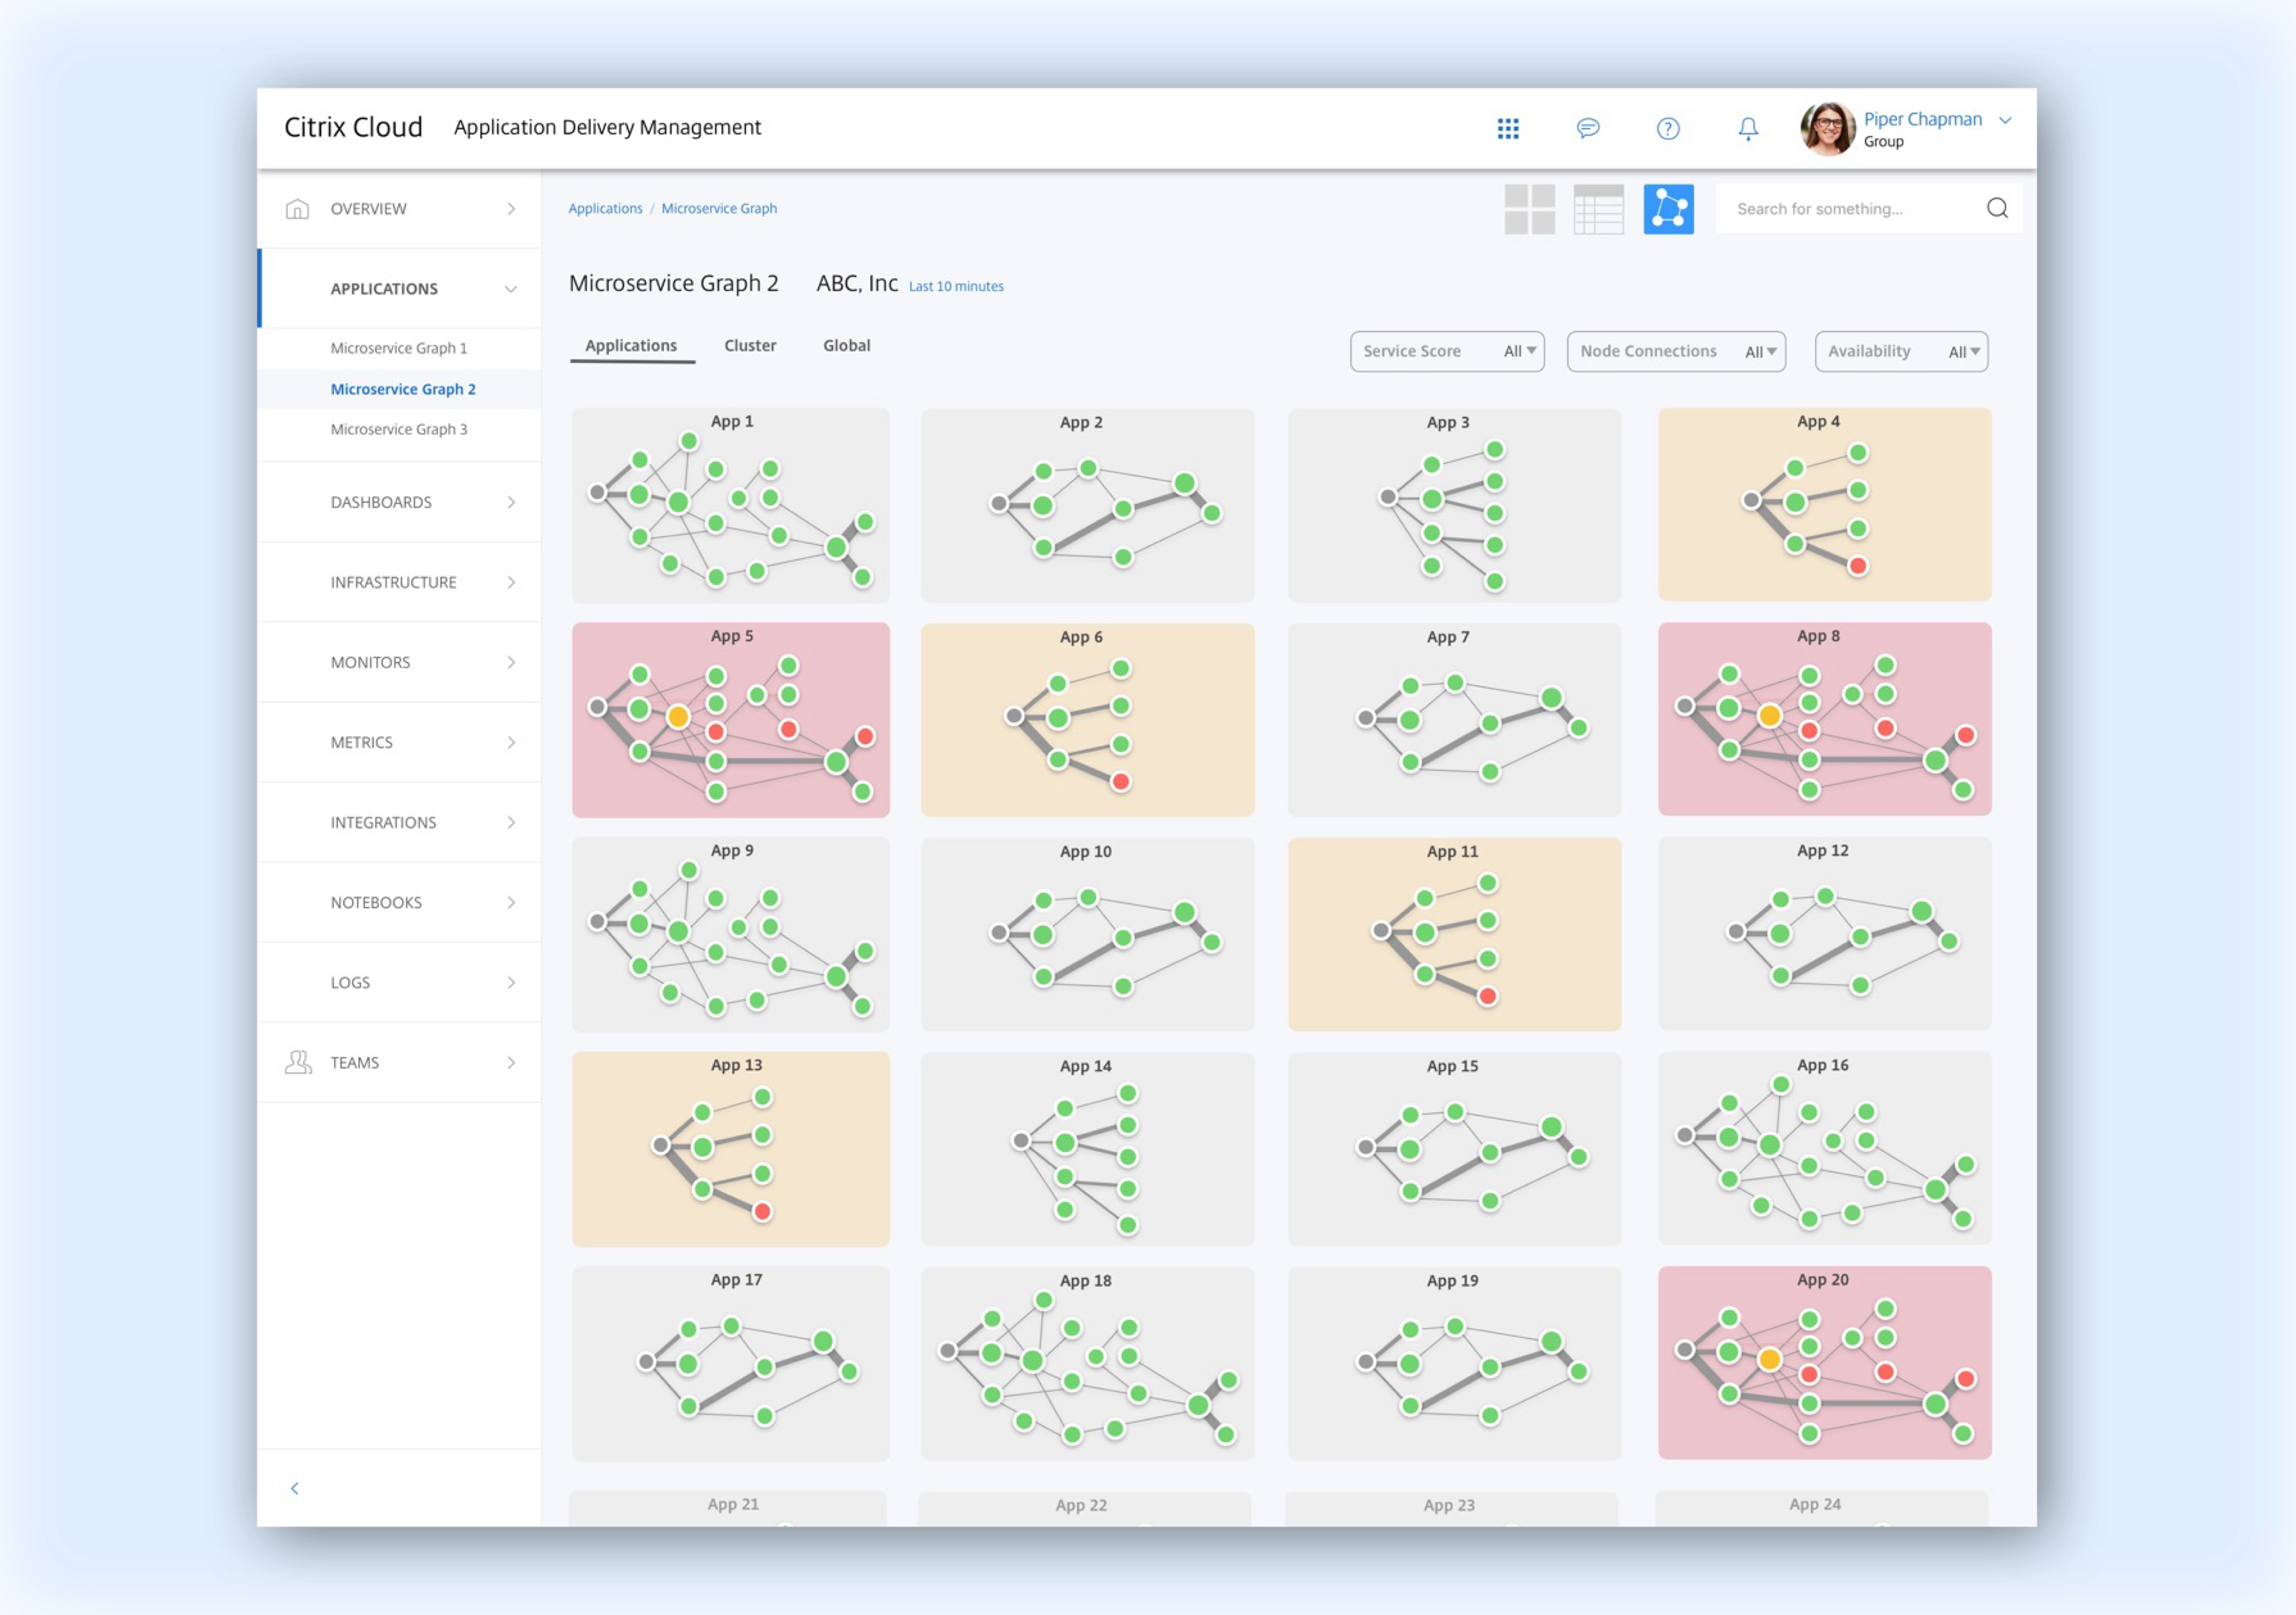Switch to the Global tab

[x=846, y=345]
